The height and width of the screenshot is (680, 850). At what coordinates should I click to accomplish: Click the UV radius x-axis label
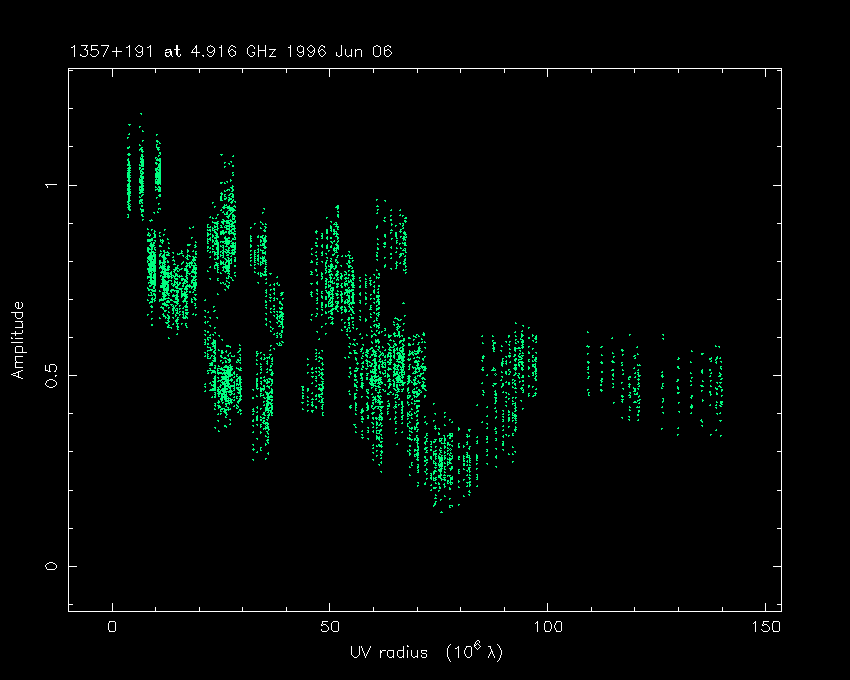[385, 653]
